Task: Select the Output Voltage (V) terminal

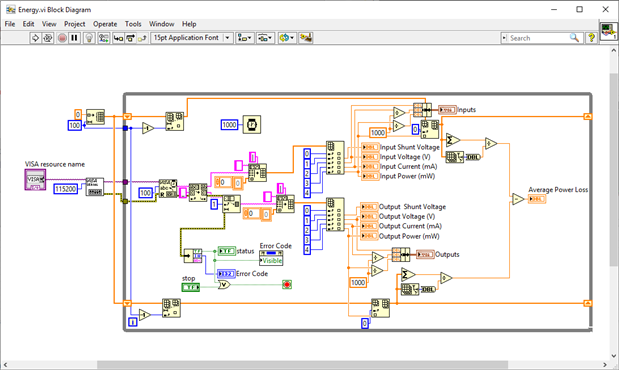Action: coord(369,217)
